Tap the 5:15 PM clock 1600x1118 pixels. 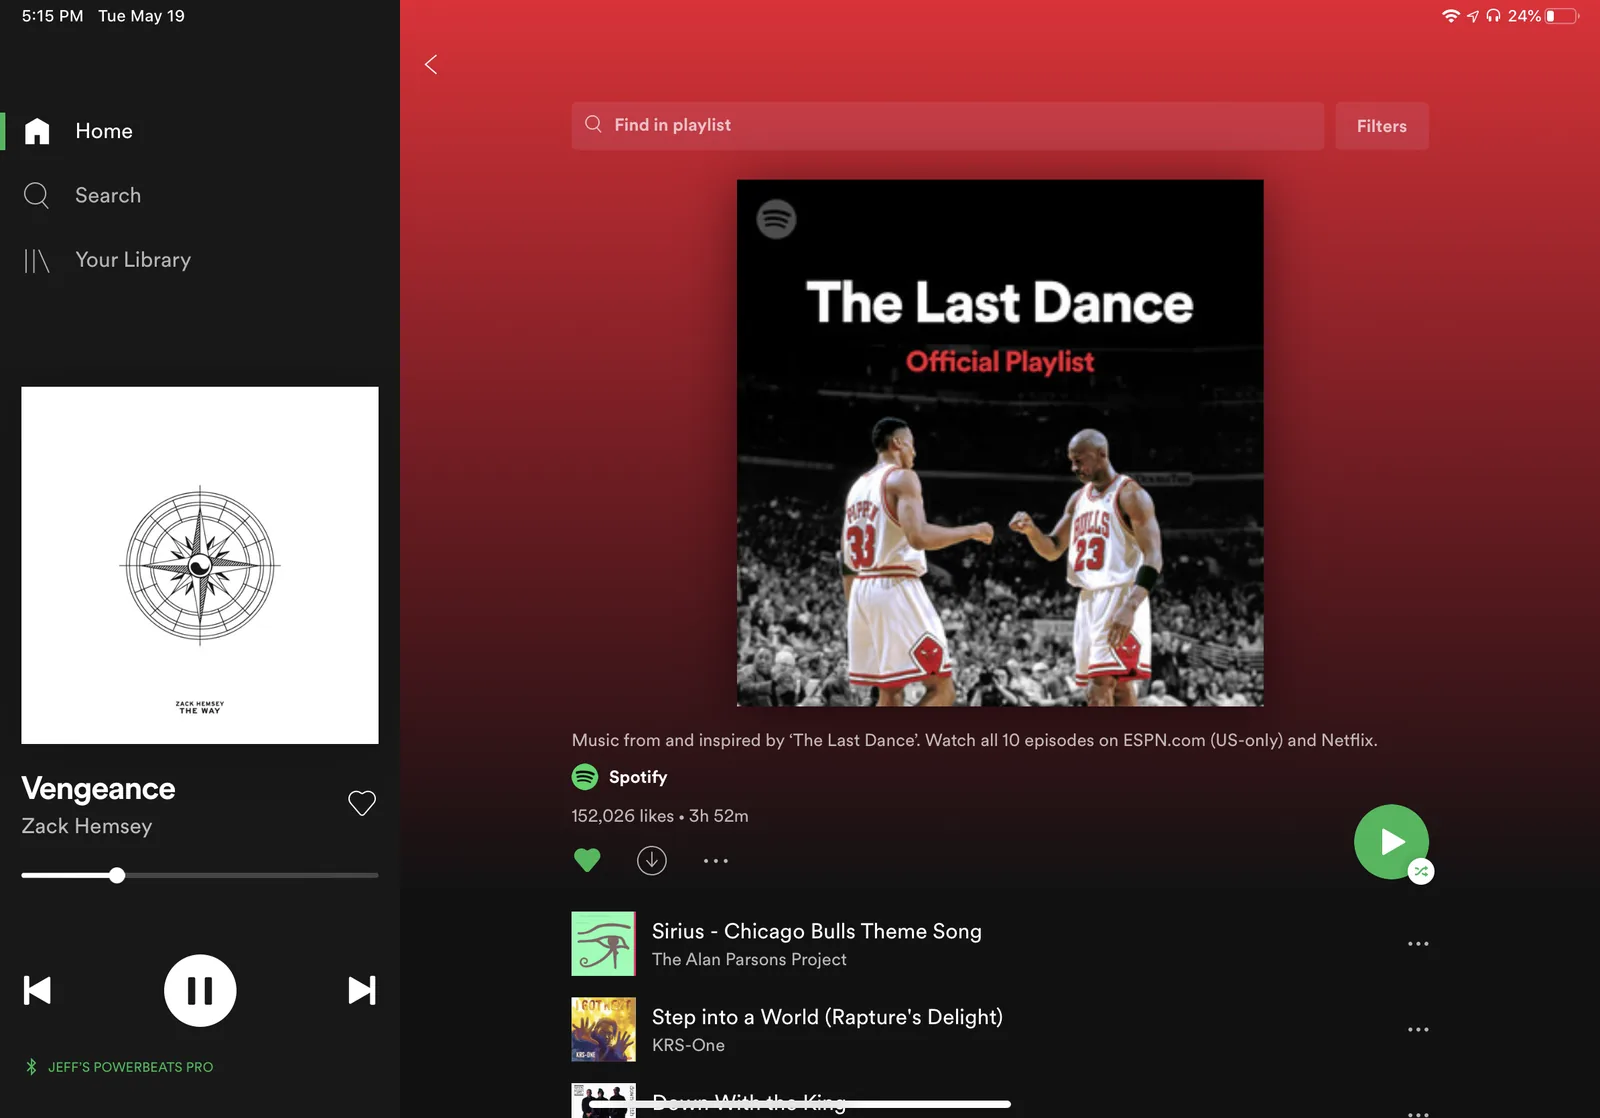[x=52, y=16]
